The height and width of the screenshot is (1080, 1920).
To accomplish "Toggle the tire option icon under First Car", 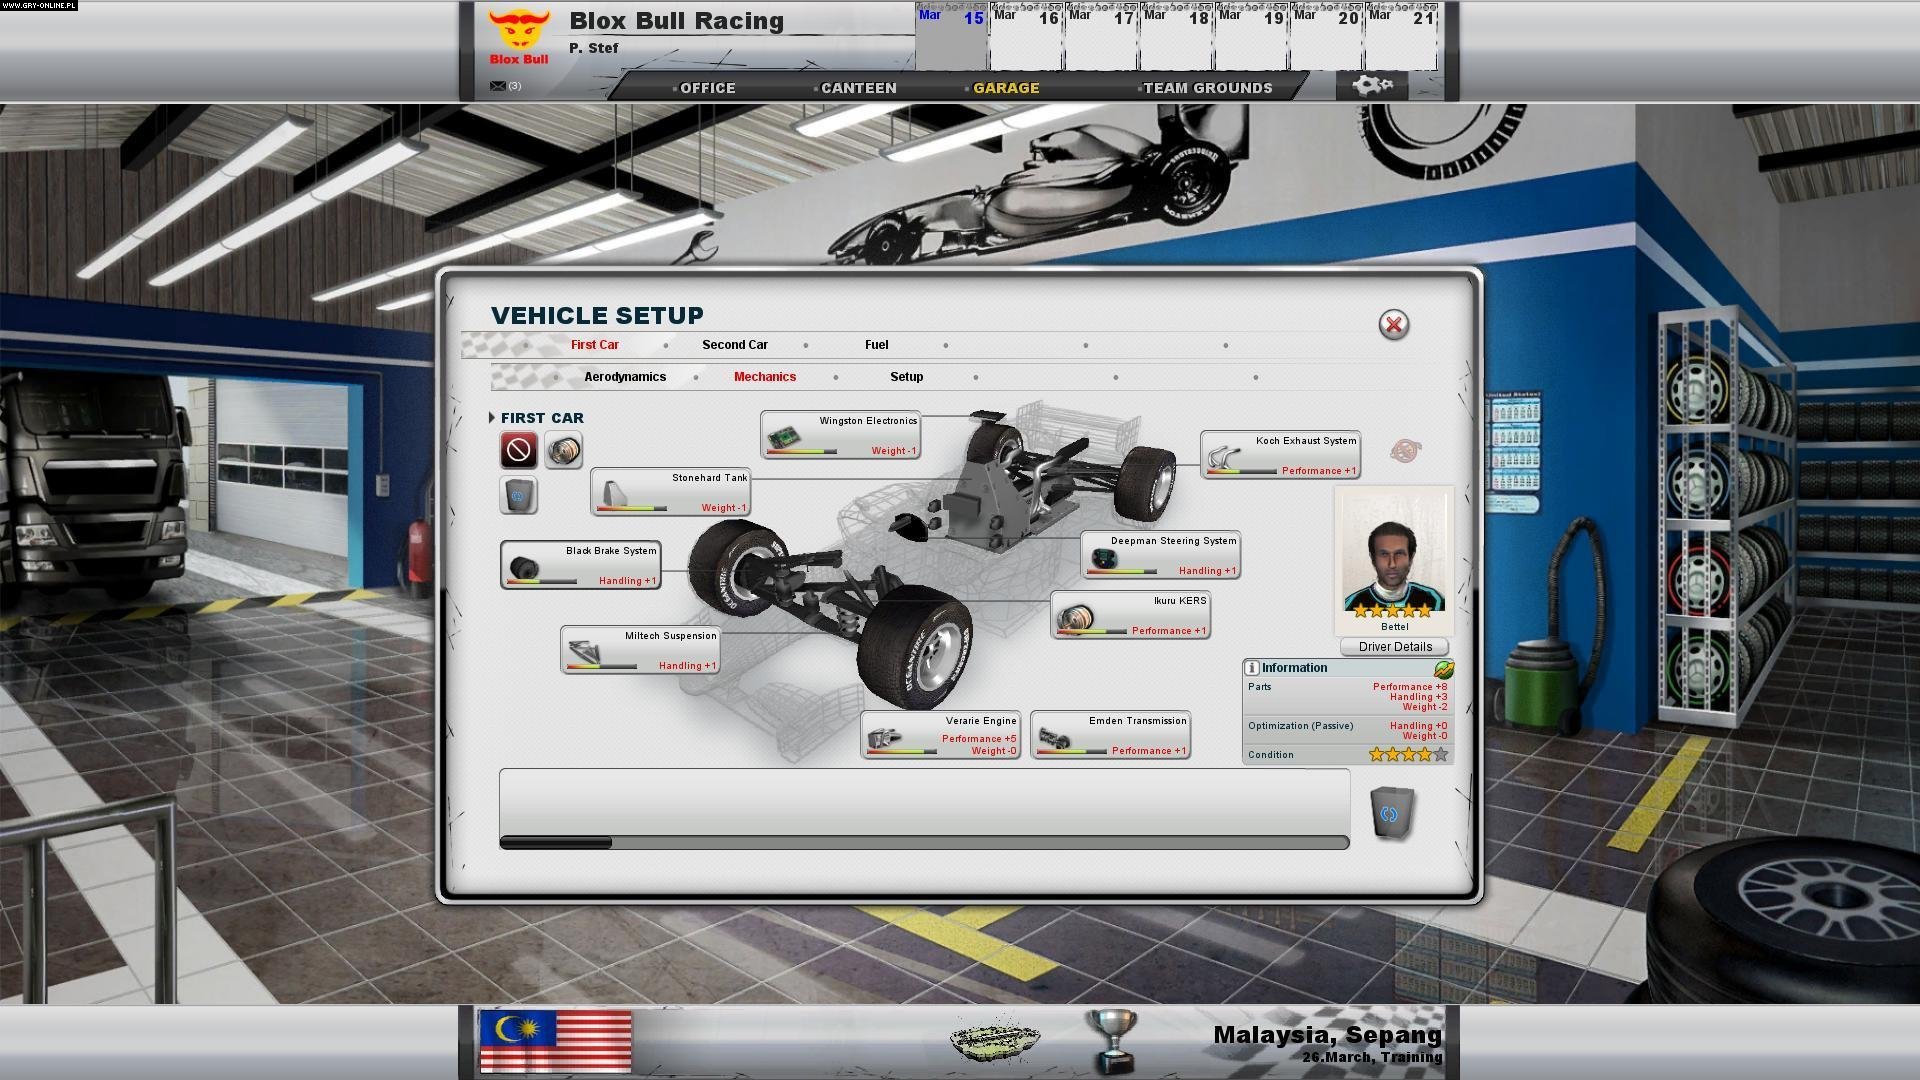I will coord(562,451).
